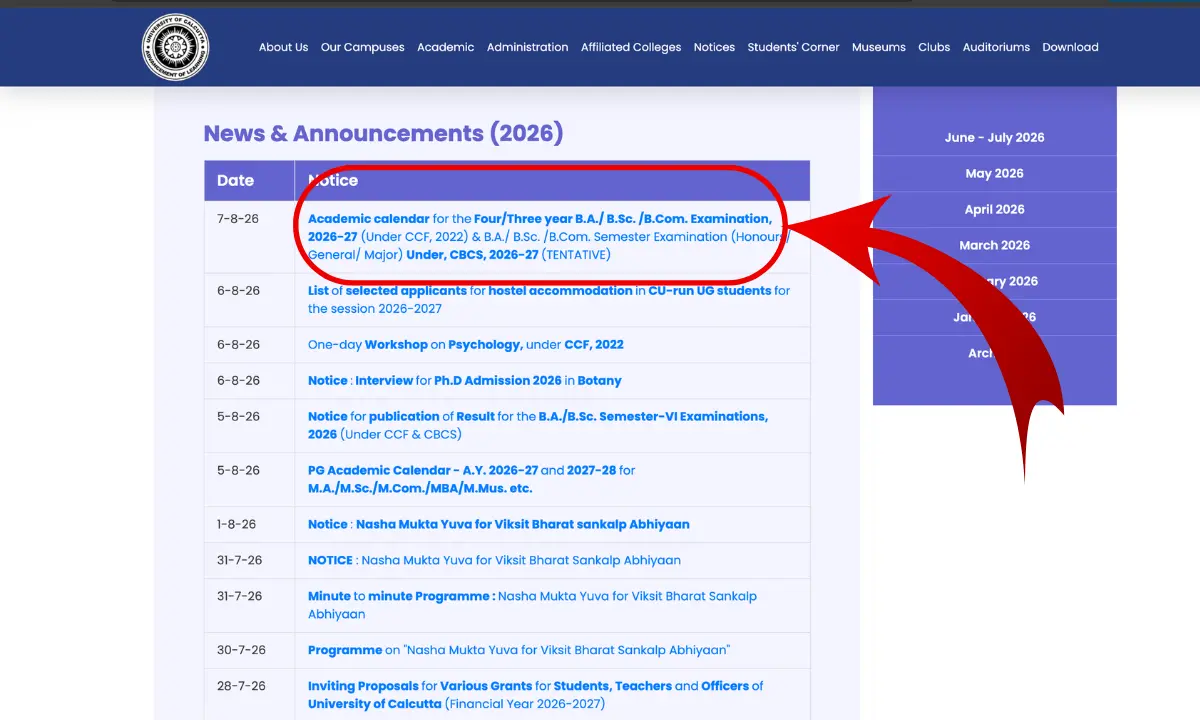
Task: Open Our Campuses menu item
Action: [362, 47]
